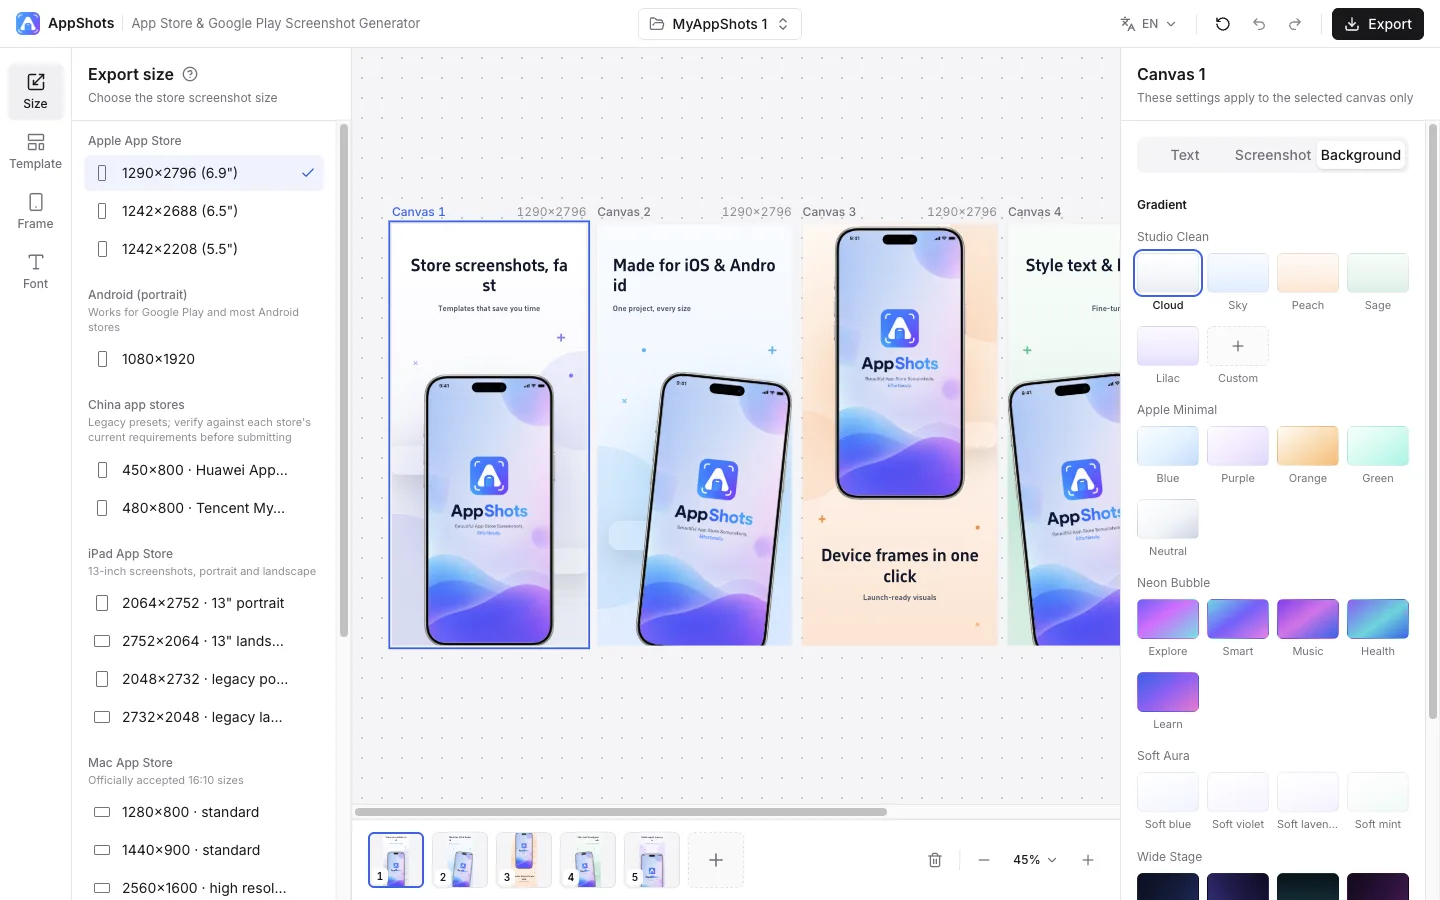Choose the Apple Minimal Green swatch
The image size is (1440, 900).
pyautogui.click(x=1378, y=446)
